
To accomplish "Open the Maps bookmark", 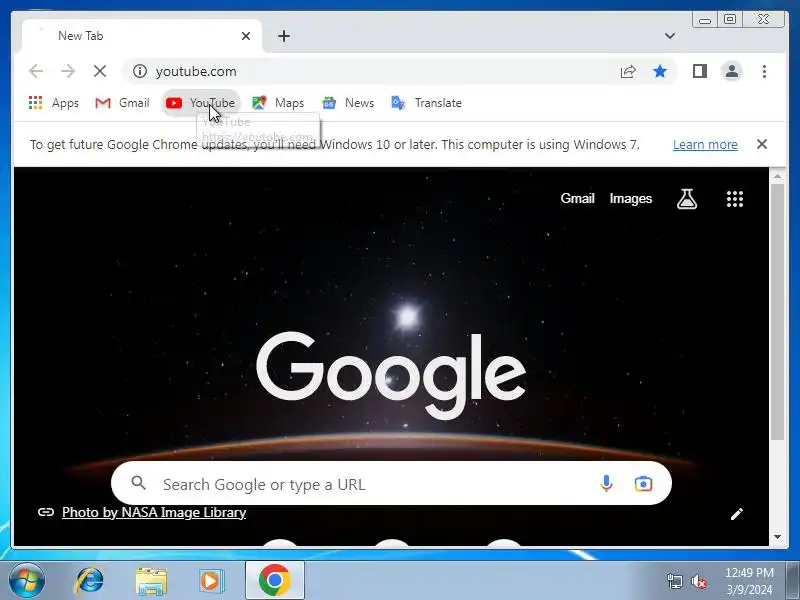I will pyautogui.click(x=278, y=103).
